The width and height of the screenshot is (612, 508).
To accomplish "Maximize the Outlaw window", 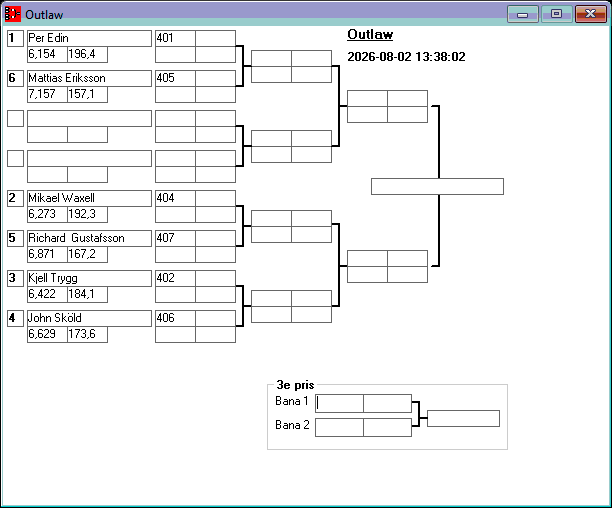I will click(557, 14).
